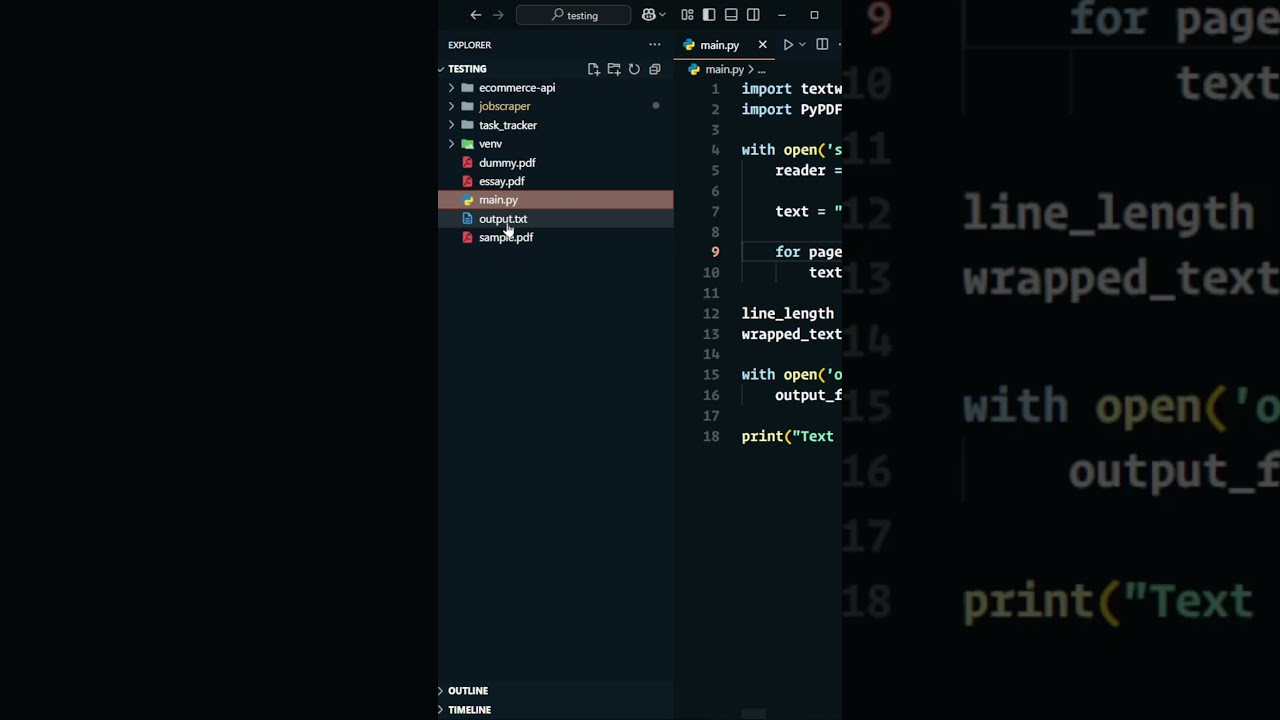Viewport: 1280px width, 720px height.
Task: Click the PDF icon beside essay.pdf
Action: point(467,182)
